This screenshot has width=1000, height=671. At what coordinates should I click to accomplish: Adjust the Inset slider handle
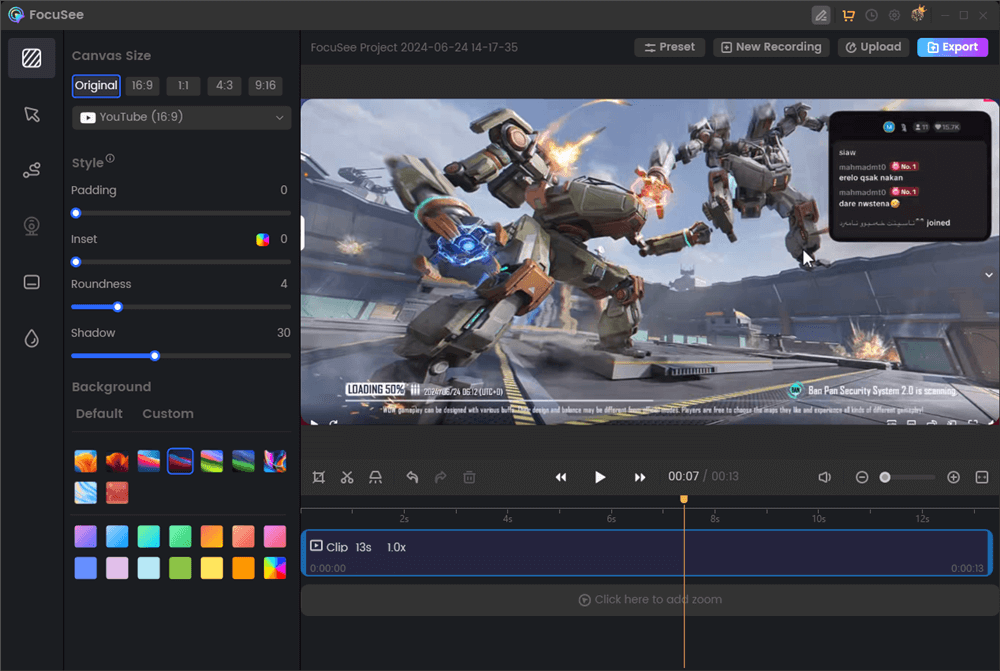[x=76, y=262]
